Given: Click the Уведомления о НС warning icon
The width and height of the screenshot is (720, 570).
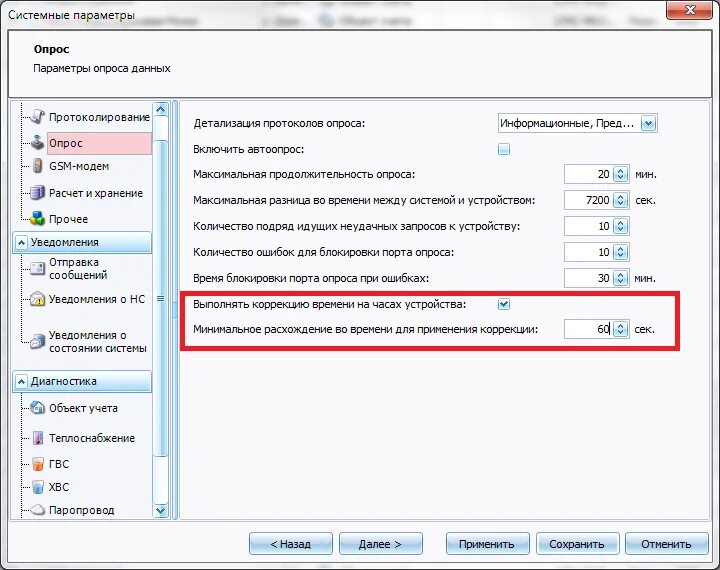Looking at the screenshot, I should click(38, 299).
